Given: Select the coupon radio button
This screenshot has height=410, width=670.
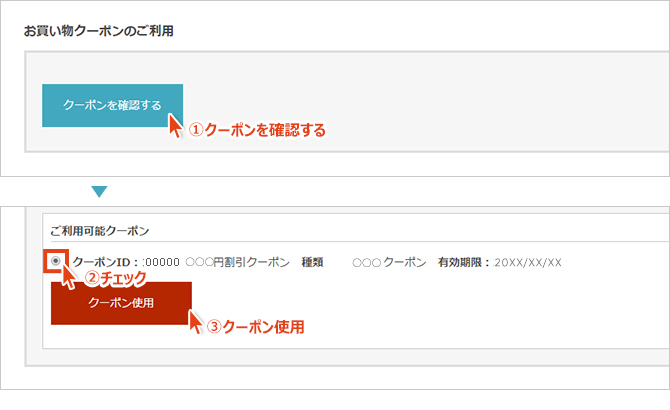Looking at the screenshot, I should pyautogui.click(x=55, y=262).
